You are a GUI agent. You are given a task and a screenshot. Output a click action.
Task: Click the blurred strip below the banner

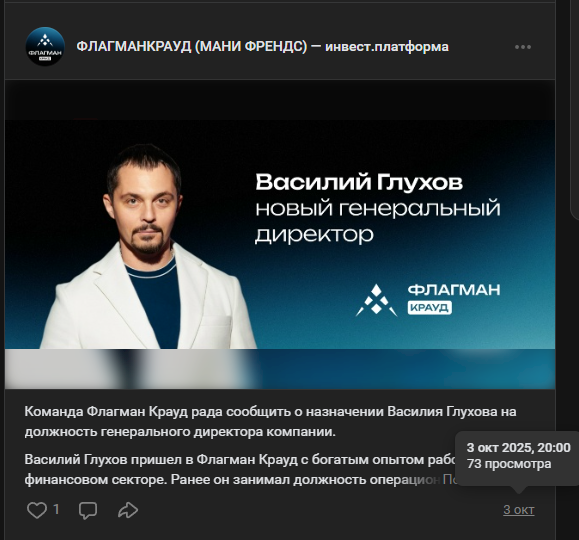(x=280, y=369)
